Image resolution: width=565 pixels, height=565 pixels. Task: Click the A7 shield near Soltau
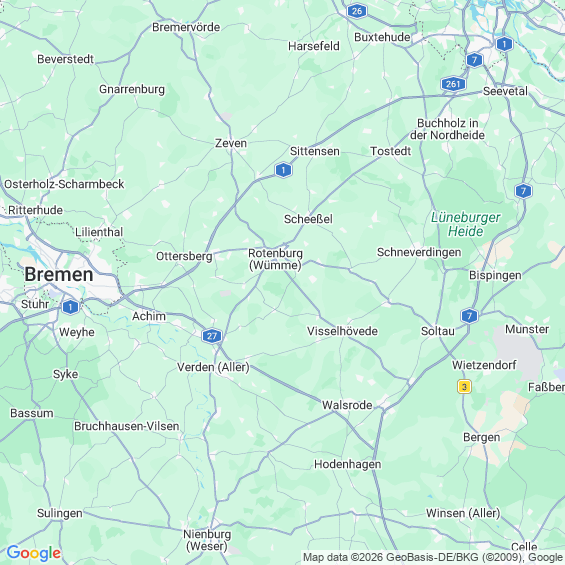[469, 316]
